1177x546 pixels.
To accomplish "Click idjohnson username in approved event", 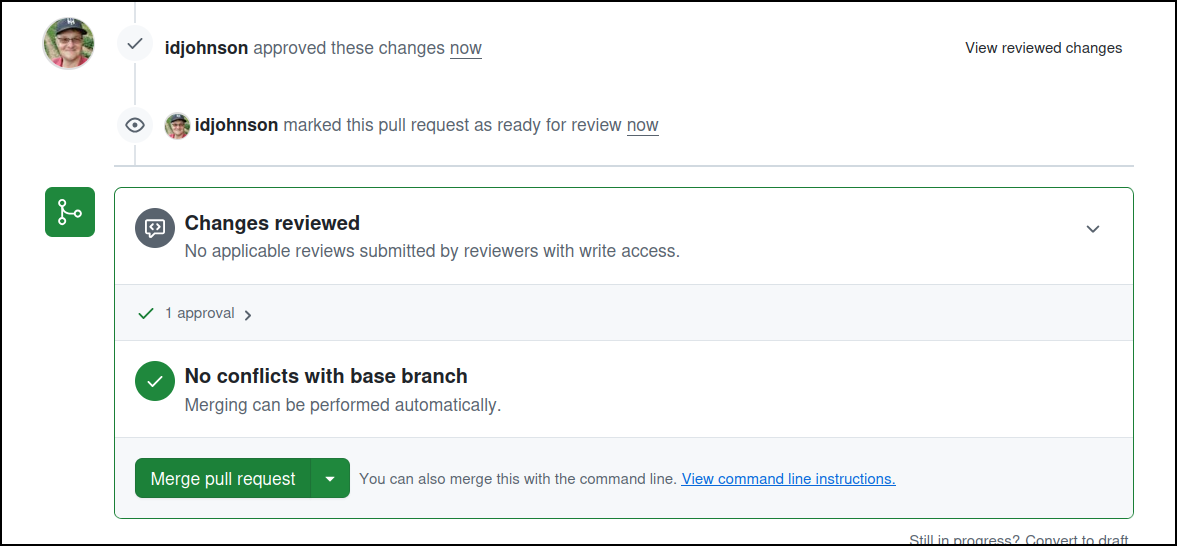I will tap(206, 48).
